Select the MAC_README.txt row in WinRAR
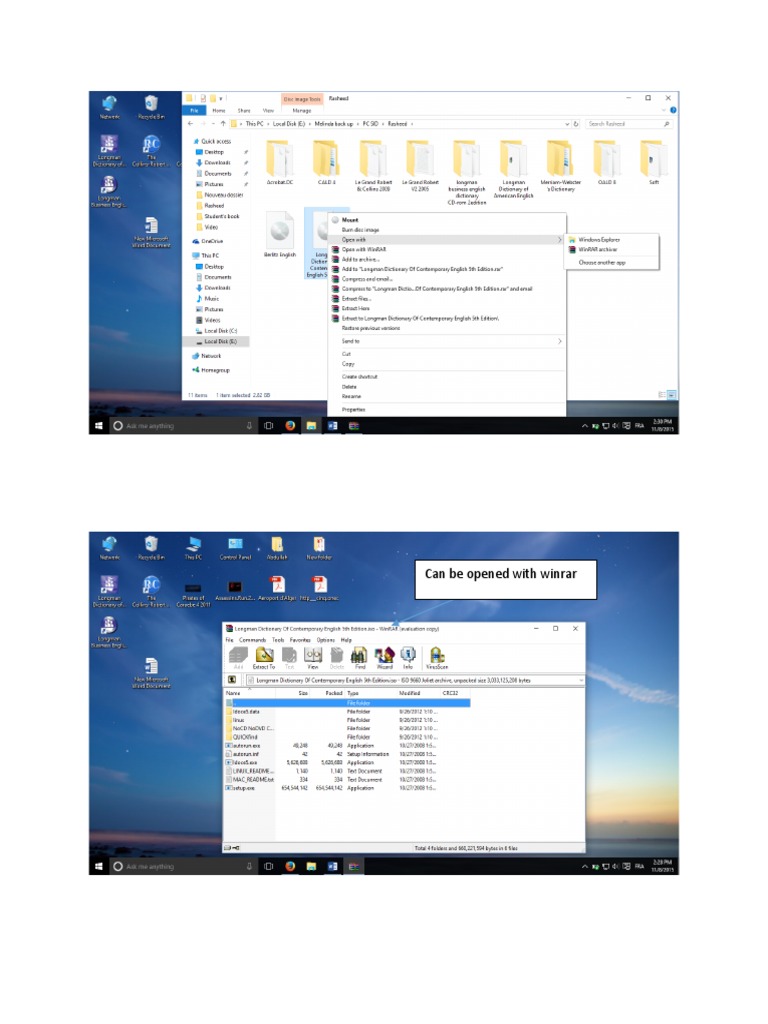 pyautogui.click(x=347, y=780)
